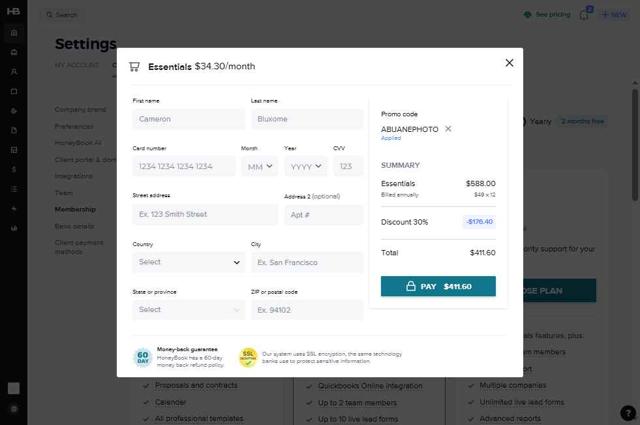Viewport: 640px width, 425px height.
Task: Click the 60 day money-back badge
Action: (143, 357)
